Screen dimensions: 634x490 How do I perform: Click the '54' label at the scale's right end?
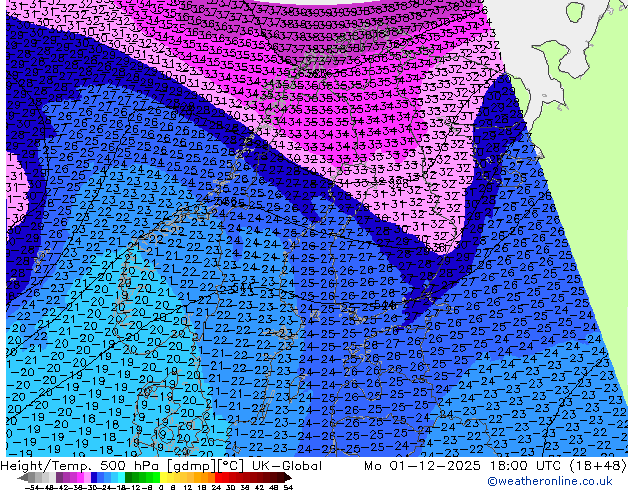tap(288, 487)
